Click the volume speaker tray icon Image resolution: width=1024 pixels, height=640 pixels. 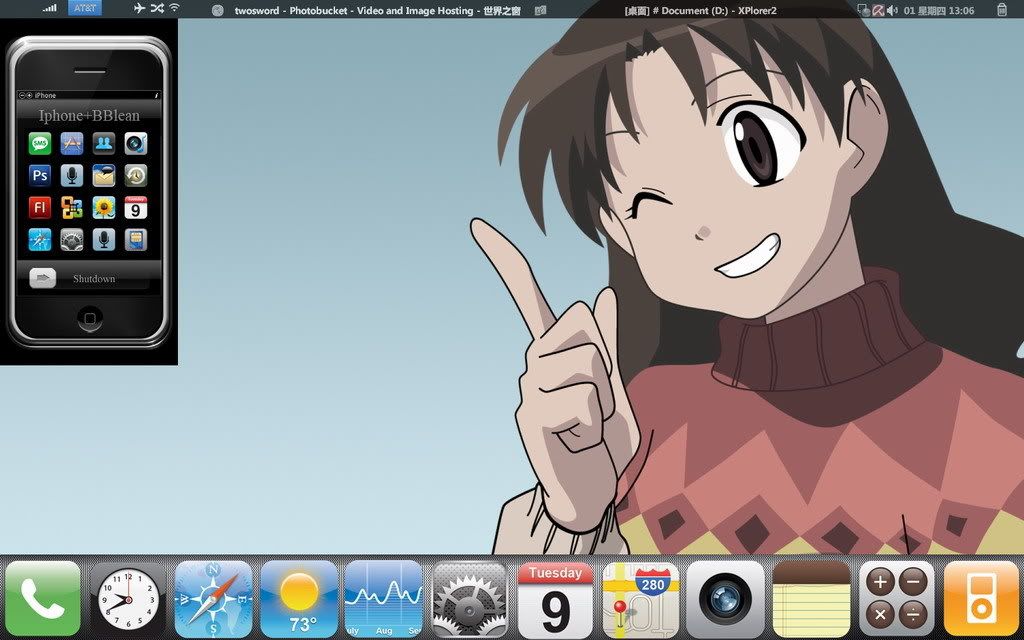(892, 10)
